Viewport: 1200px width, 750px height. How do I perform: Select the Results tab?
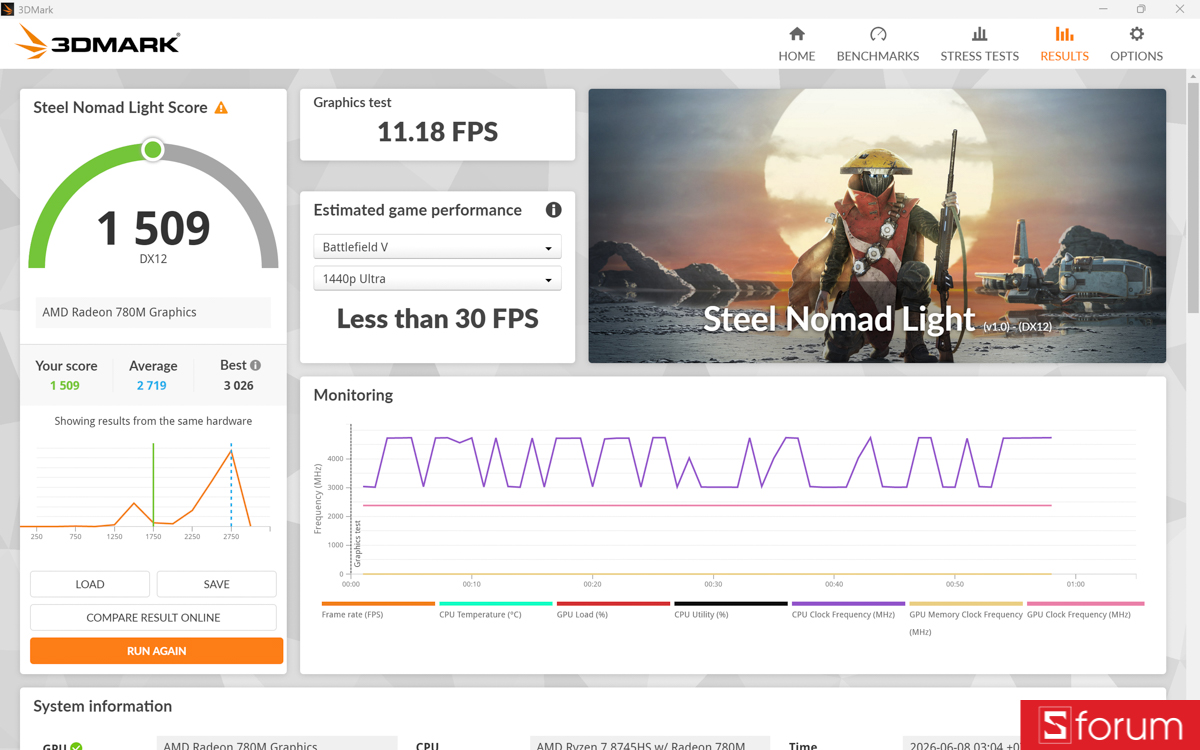(x=1064, y=45)
